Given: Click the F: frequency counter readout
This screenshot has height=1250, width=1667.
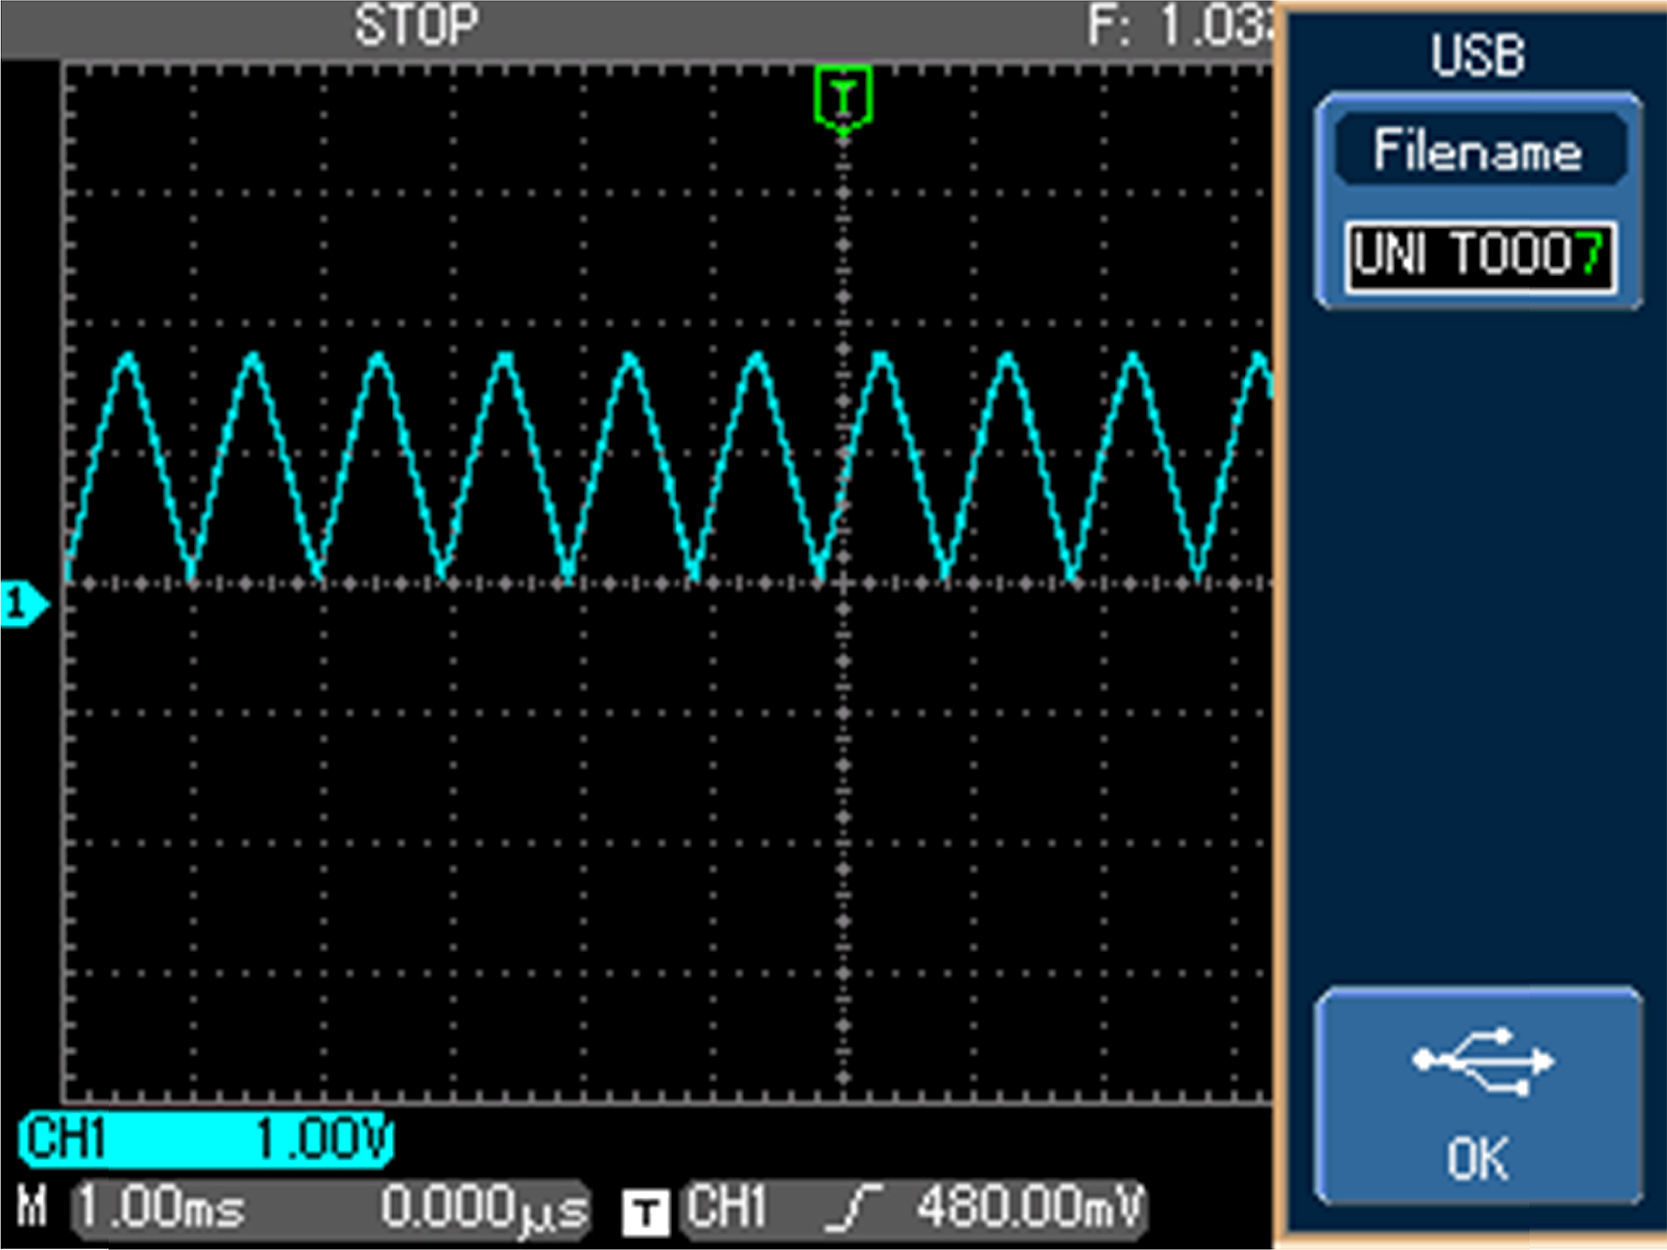Looking at the screenshot, I should pos(1180,26).
